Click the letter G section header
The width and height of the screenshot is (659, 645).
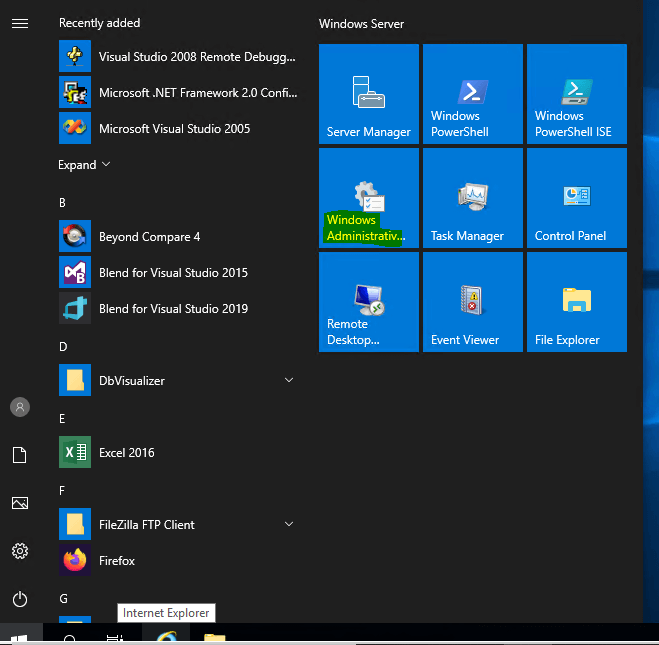[x=63, y=598]
